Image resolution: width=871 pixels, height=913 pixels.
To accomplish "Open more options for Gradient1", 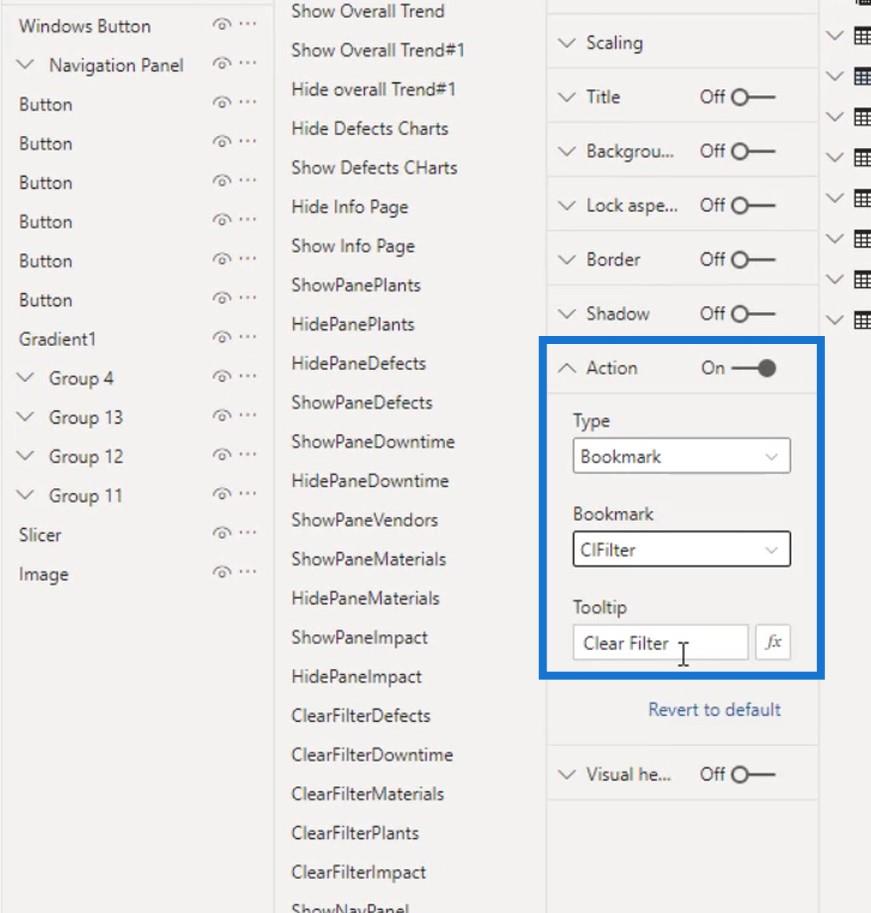I will point(247,337).
